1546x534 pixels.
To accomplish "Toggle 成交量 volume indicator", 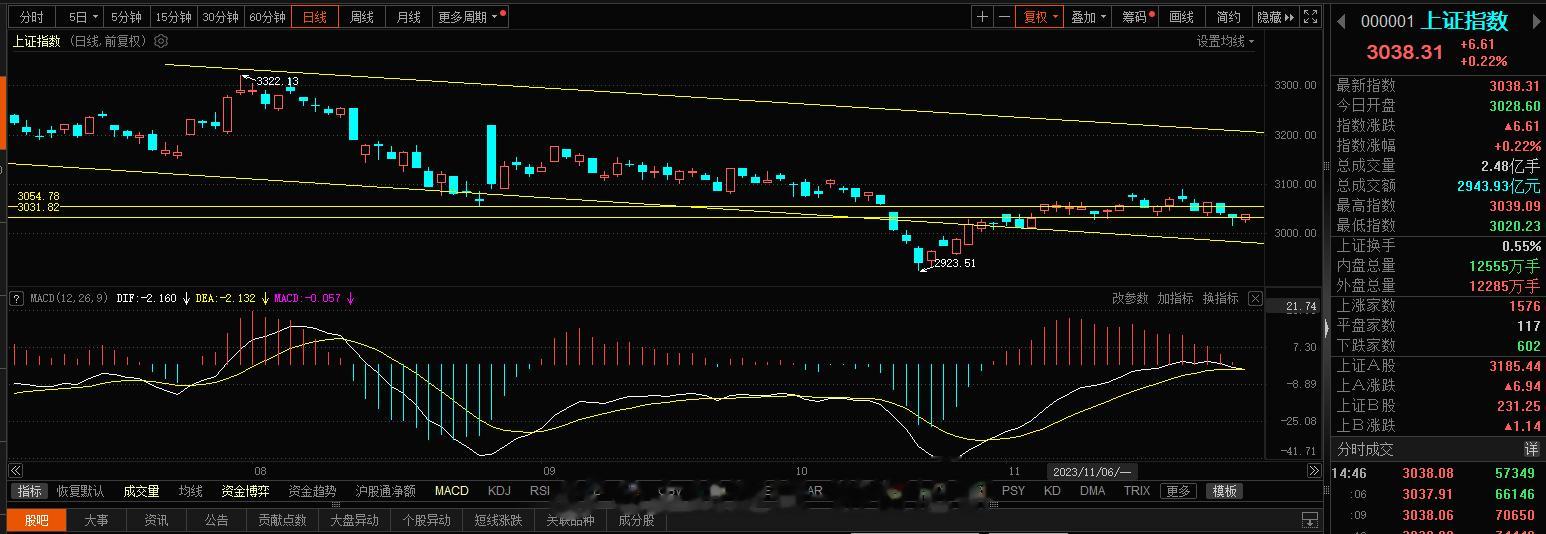I will coord(141,491).
